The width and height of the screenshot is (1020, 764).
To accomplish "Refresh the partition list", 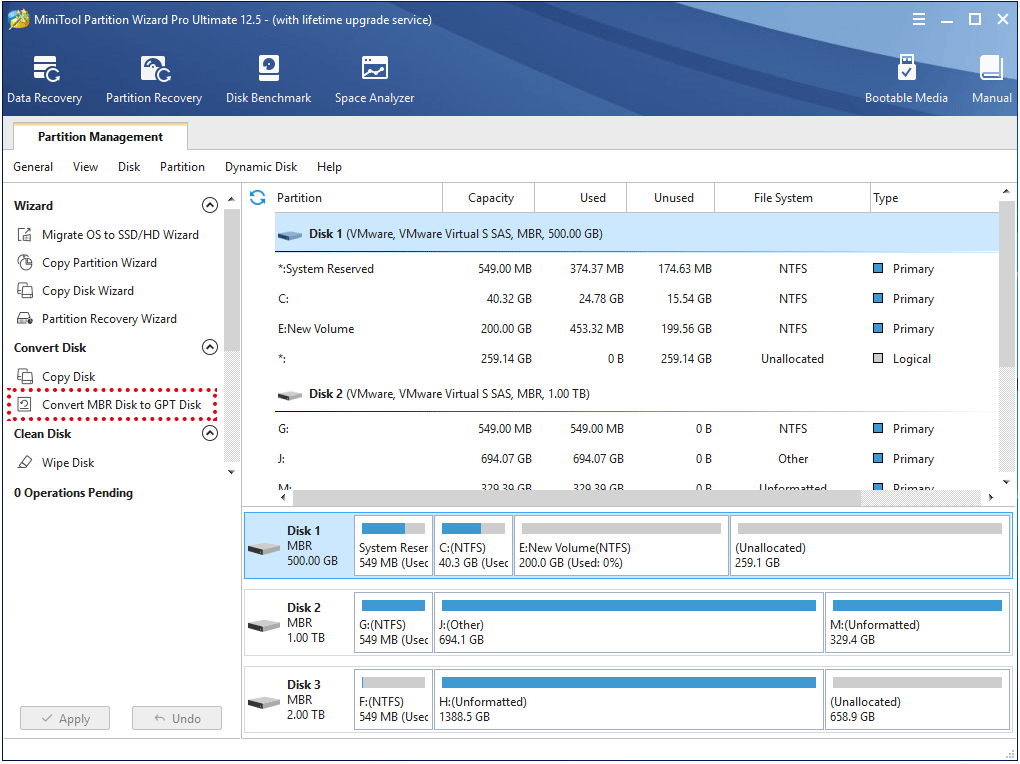I will click(x=258, y=198).
